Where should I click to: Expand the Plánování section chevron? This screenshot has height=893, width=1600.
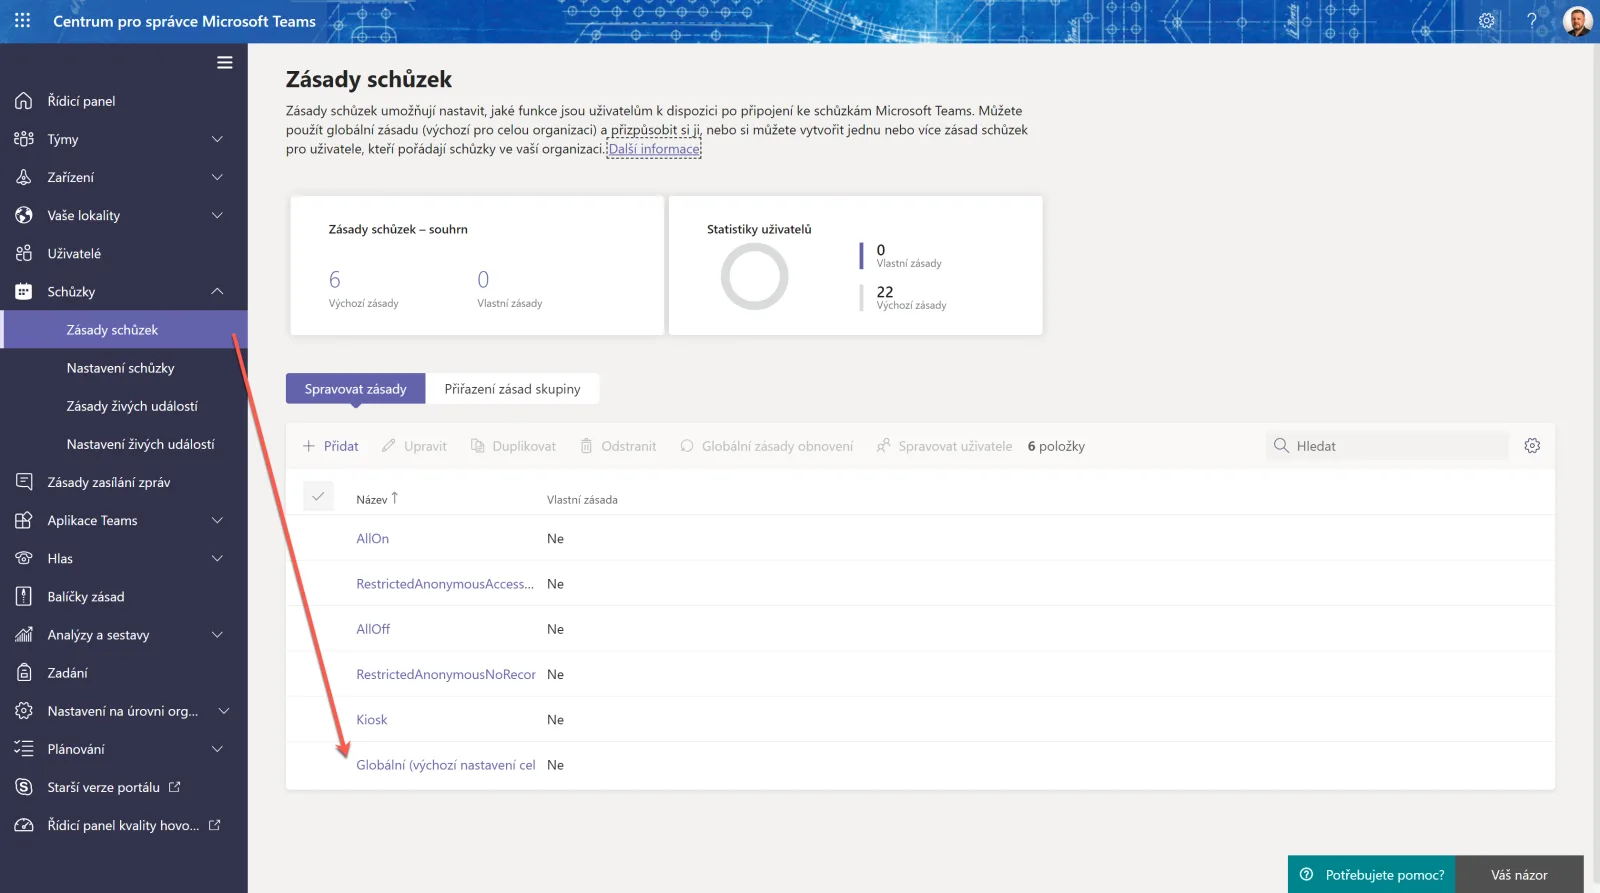coord(217,749)
